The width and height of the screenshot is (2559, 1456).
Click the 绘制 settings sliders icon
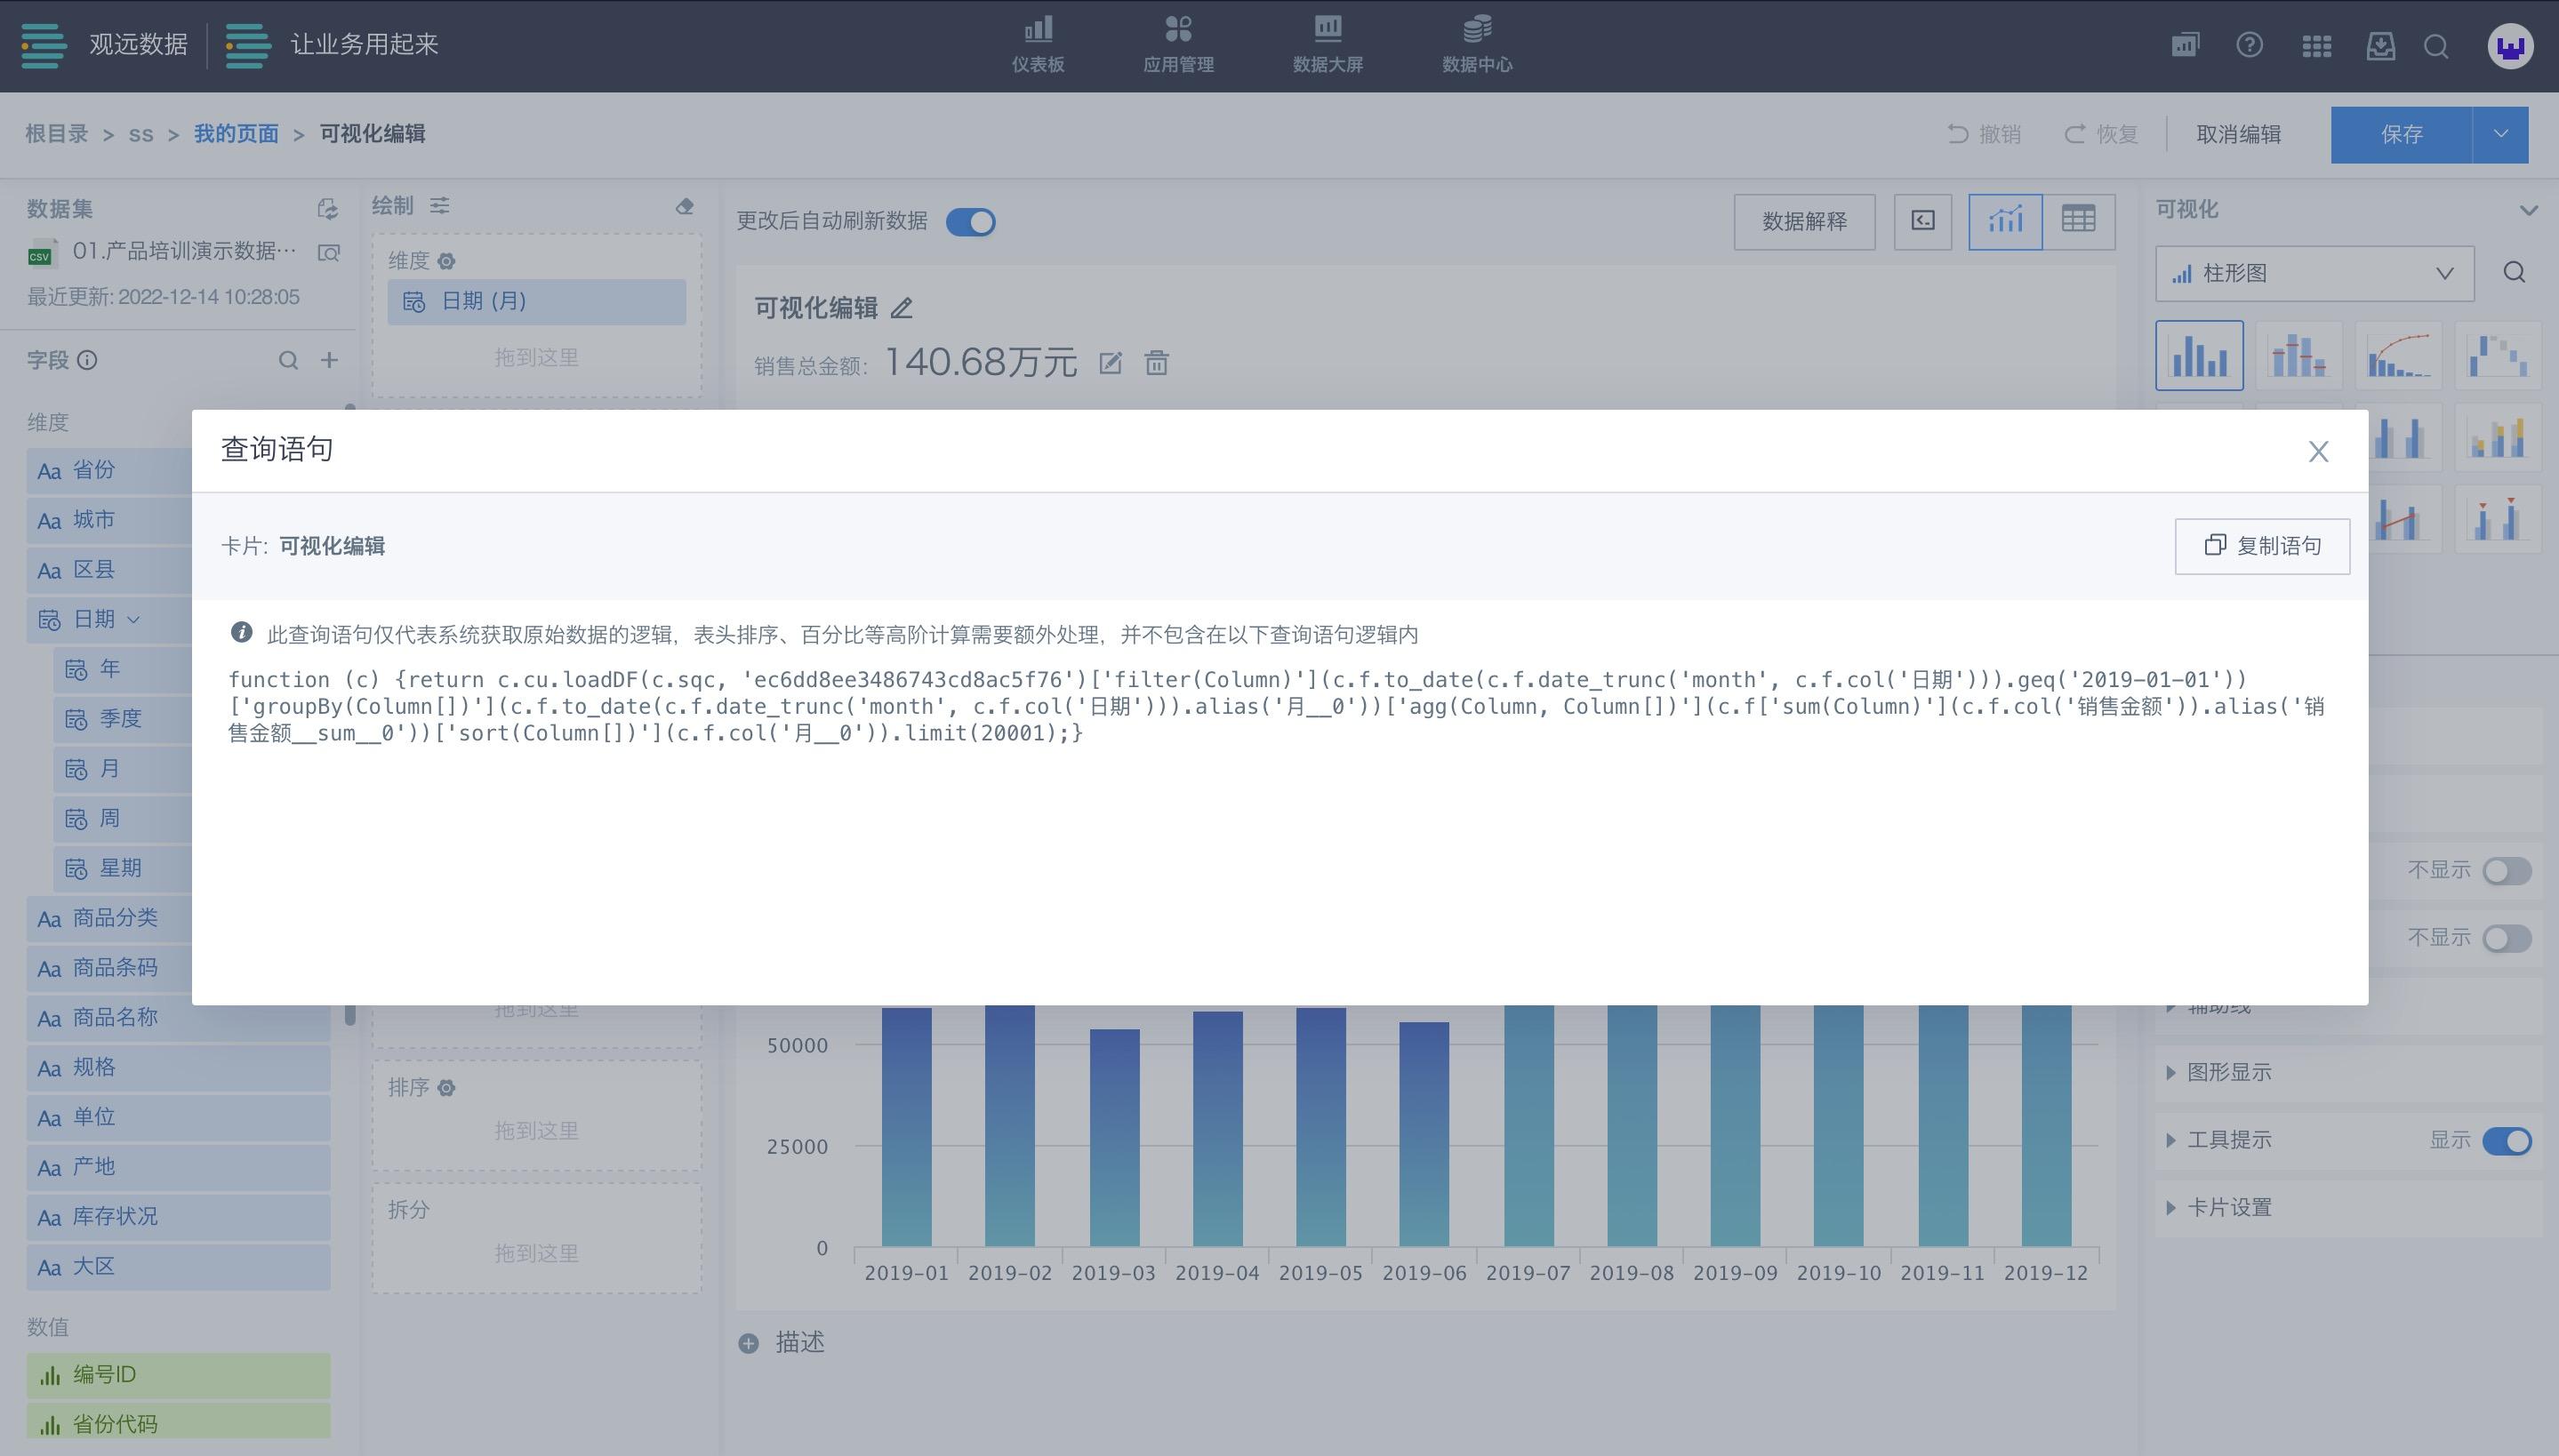pyautogui.click(x=439, y=205)
